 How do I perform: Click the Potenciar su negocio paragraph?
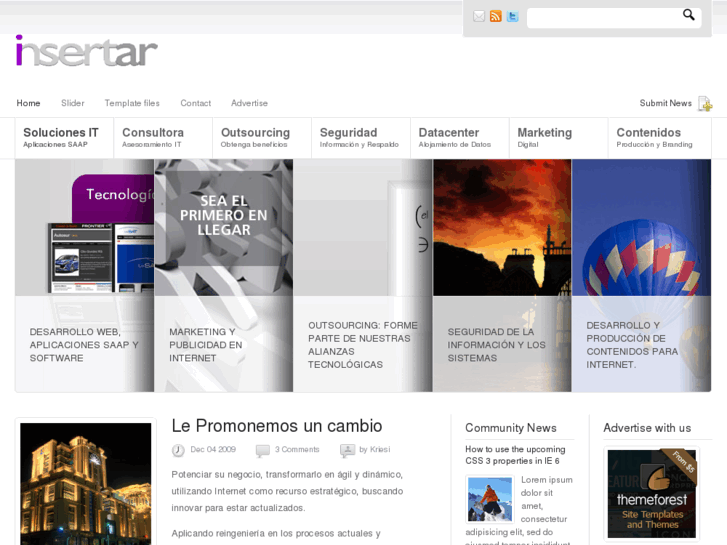(287, 491)
